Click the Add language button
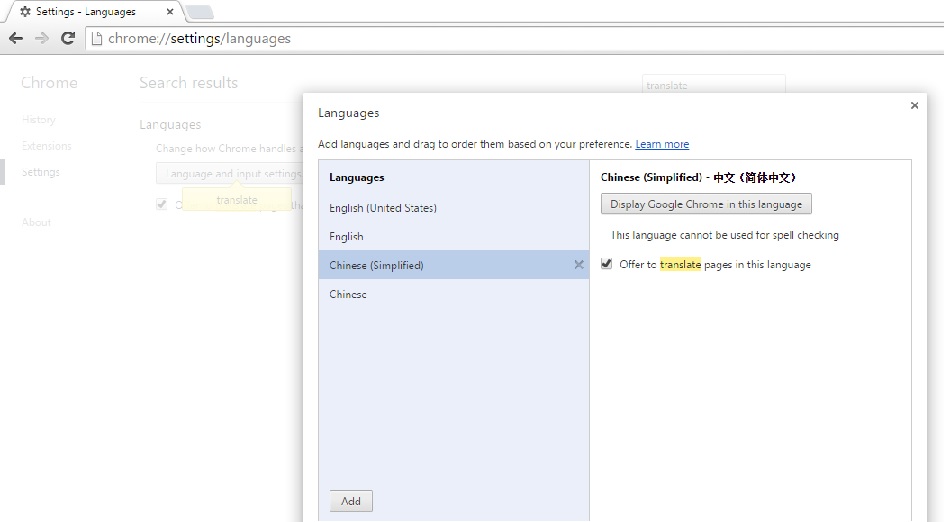This screenshot has width=944, height=522. 351,501
